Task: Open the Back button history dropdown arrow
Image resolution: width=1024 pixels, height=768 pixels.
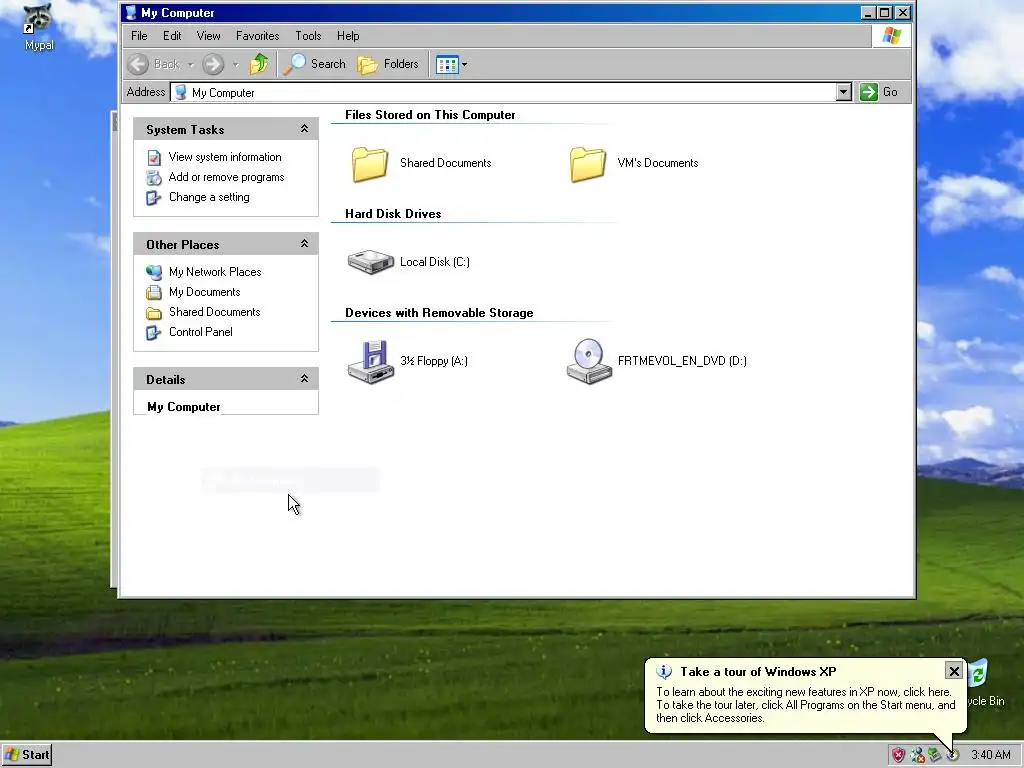Action: click(x=191, y=65)
